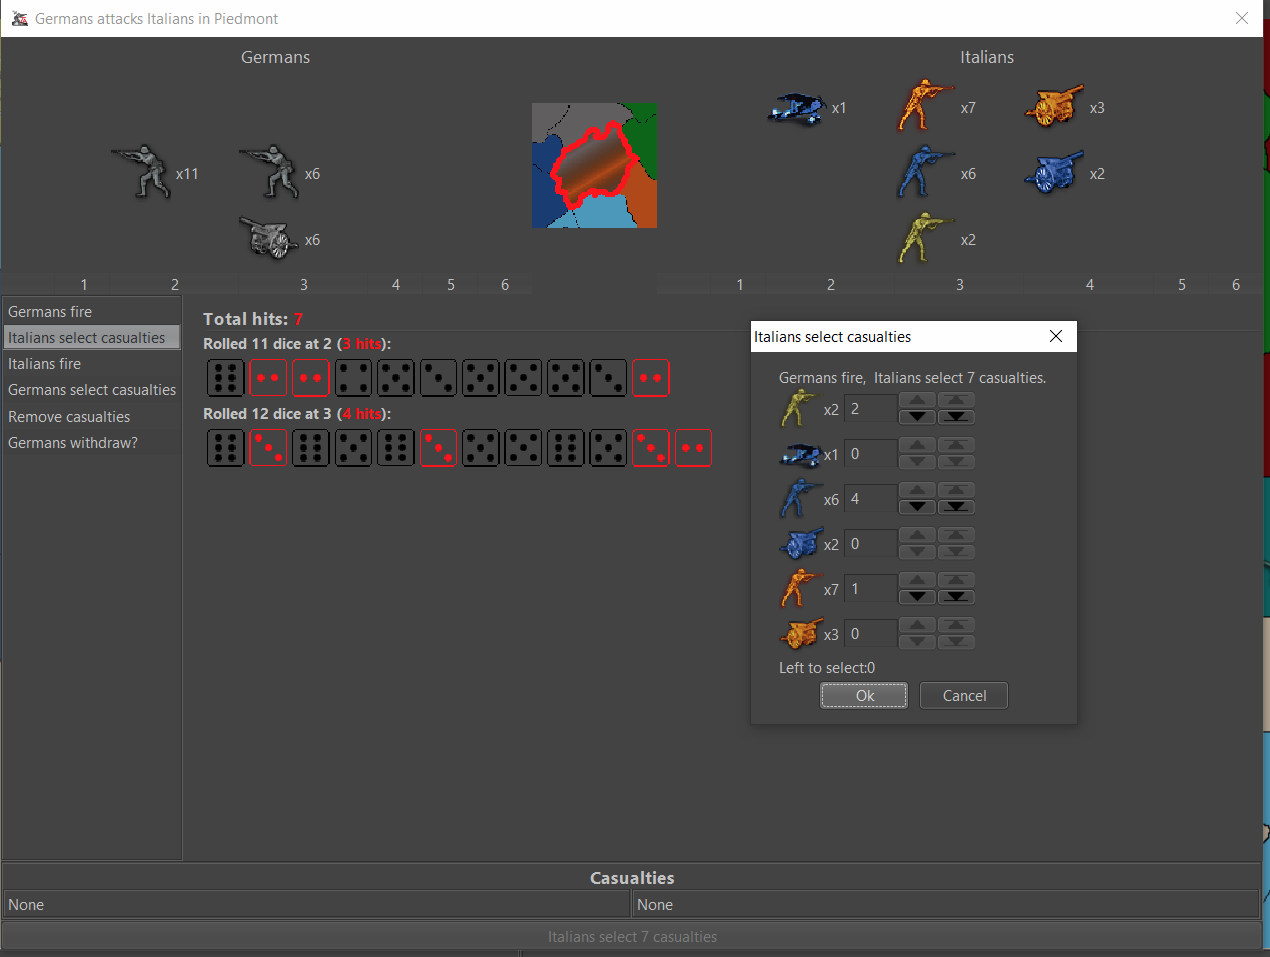Click the blue fighter plane icon in casualties dialog
The width and height of the screenshot is (1270, 957).
pyautogui.click(x=800, y=455)
